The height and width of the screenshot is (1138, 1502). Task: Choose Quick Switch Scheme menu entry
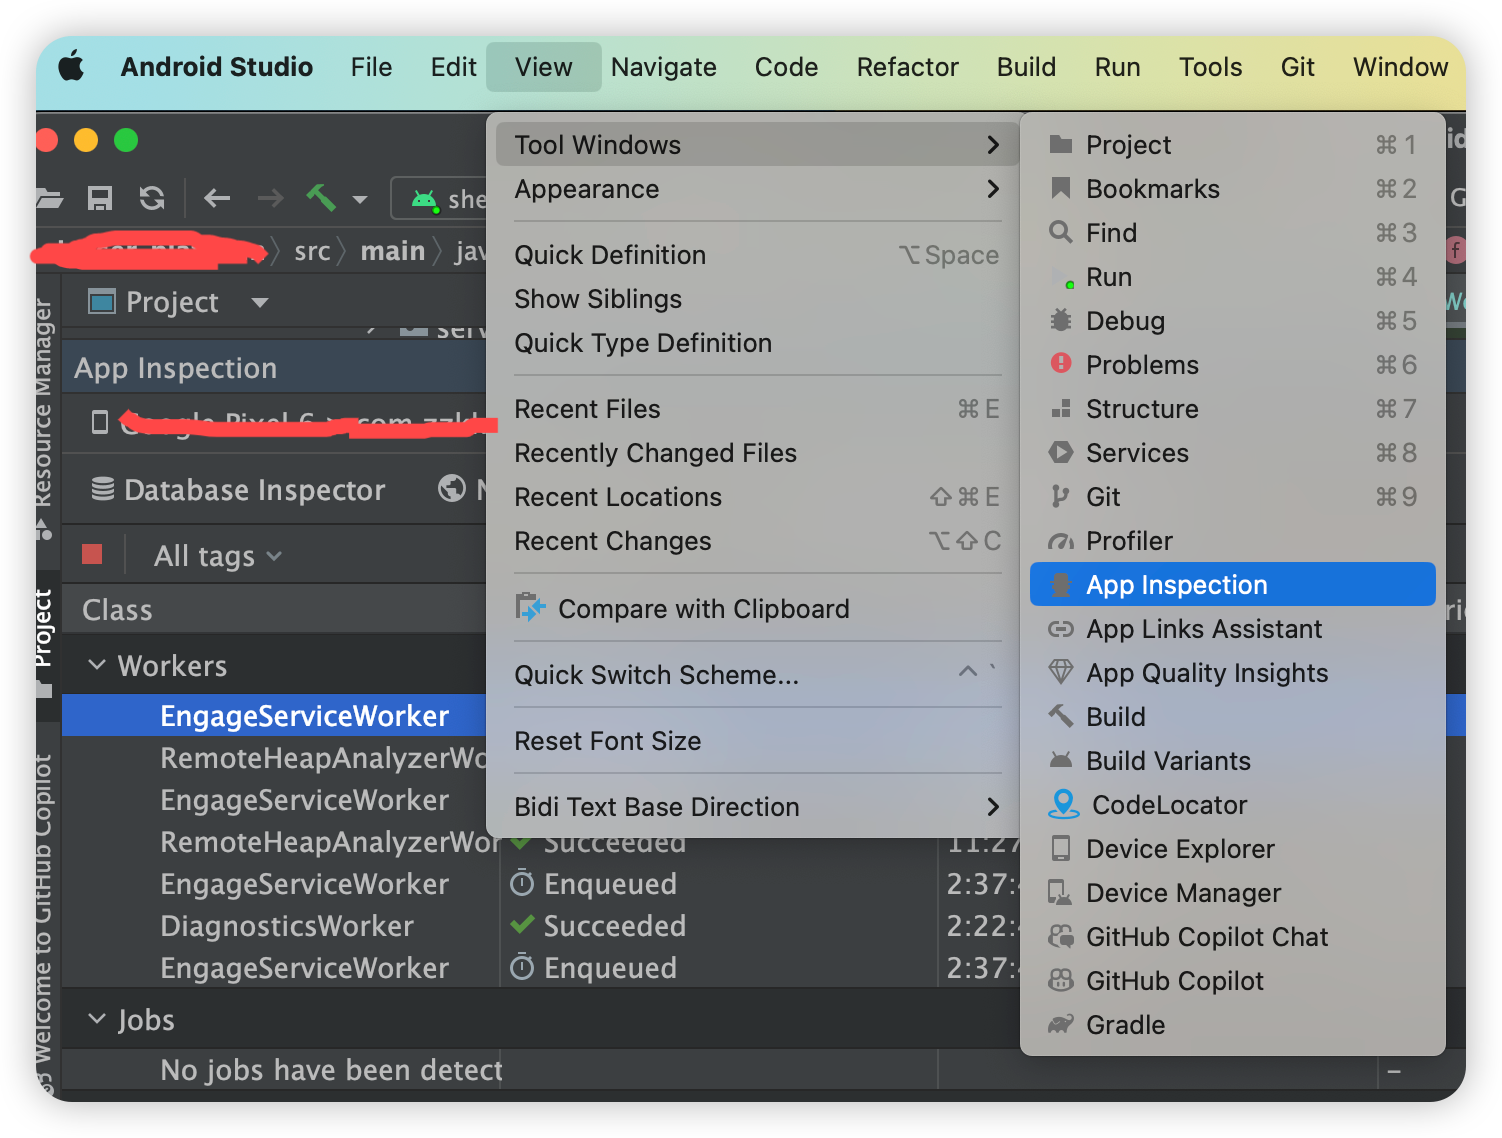tap(756, 675)
